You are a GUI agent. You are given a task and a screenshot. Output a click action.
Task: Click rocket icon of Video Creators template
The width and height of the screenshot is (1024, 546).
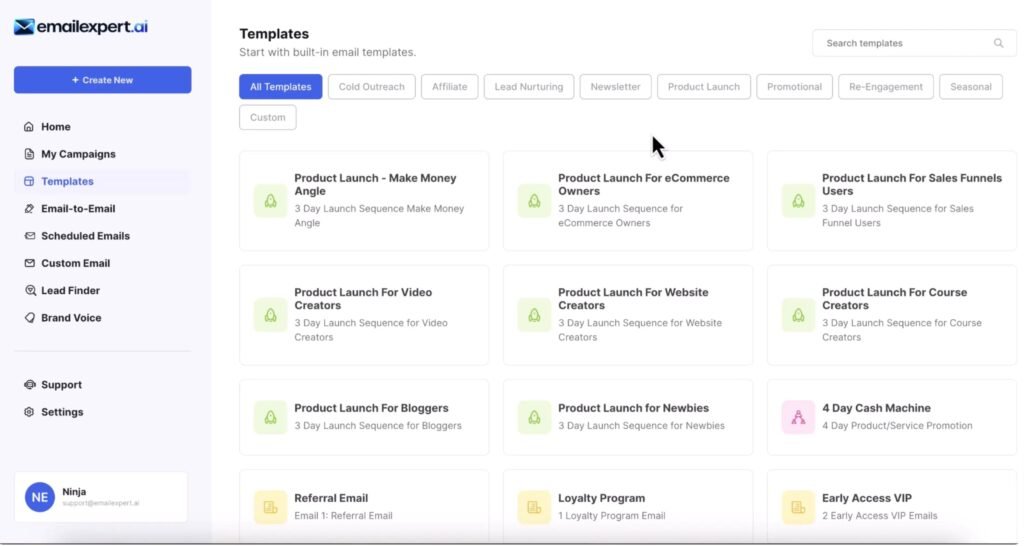point(270,315)
